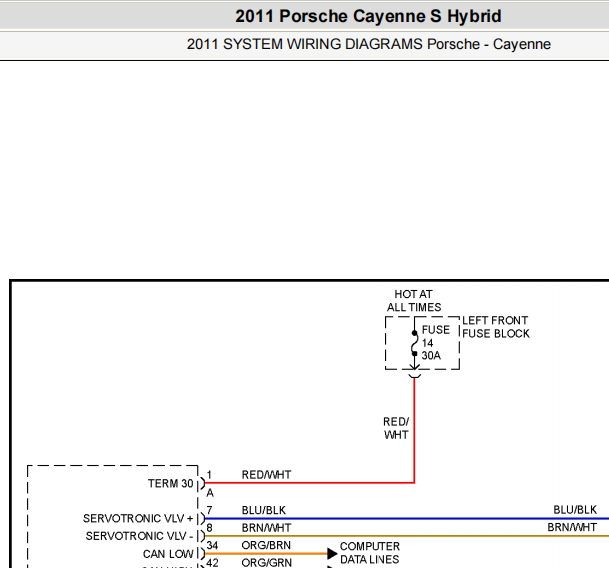Click the 'BRN/WHT' label at the right edge
609x568 pixels.
572,527
